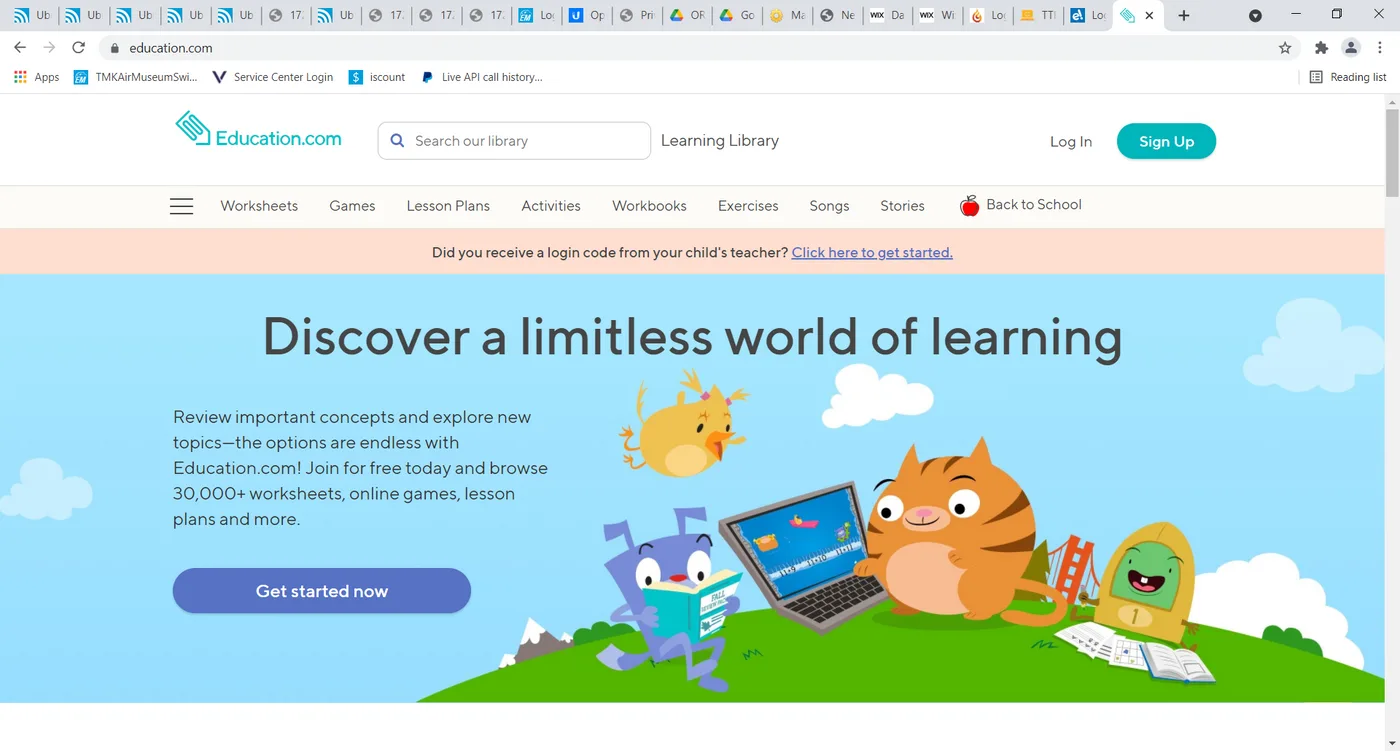Click the Get started now button
Viewport: 1400px width, 751px height.
(322, 591)
